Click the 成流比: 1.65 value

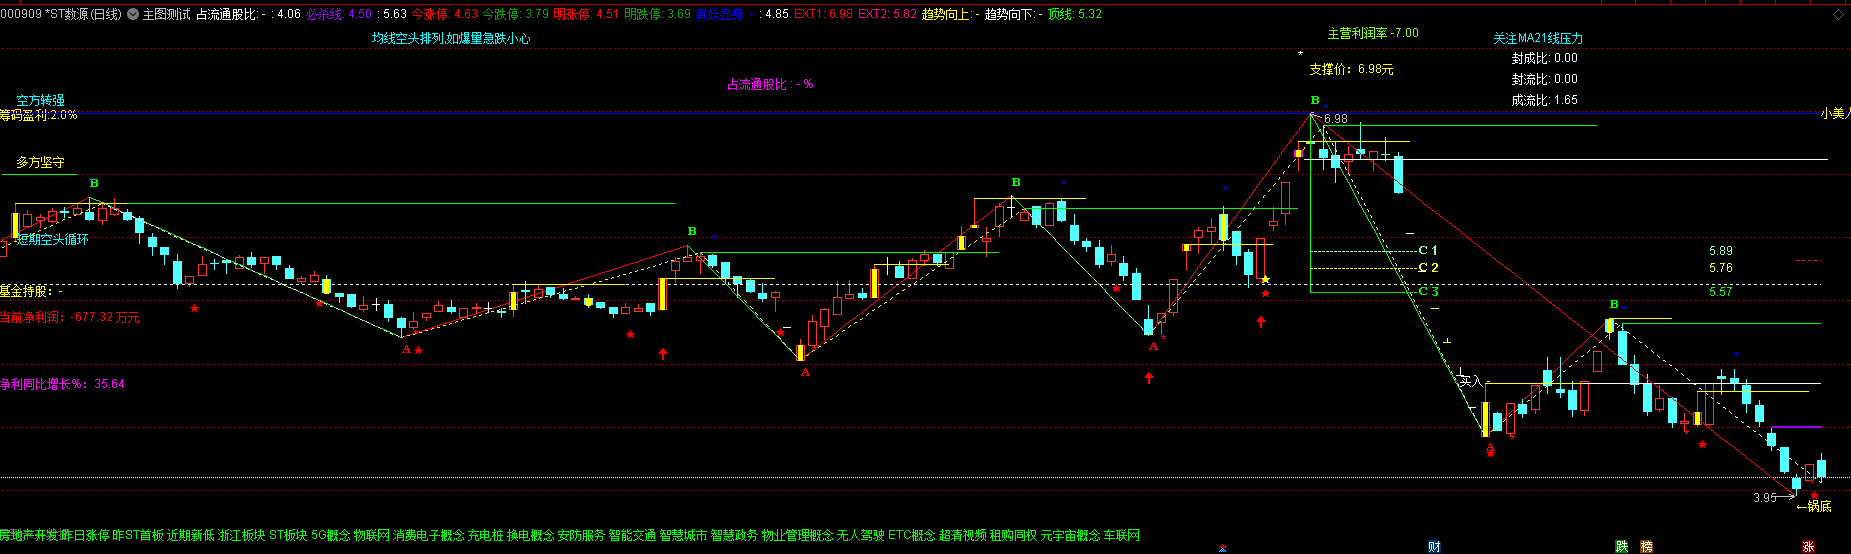click(x=1545, y=100)
